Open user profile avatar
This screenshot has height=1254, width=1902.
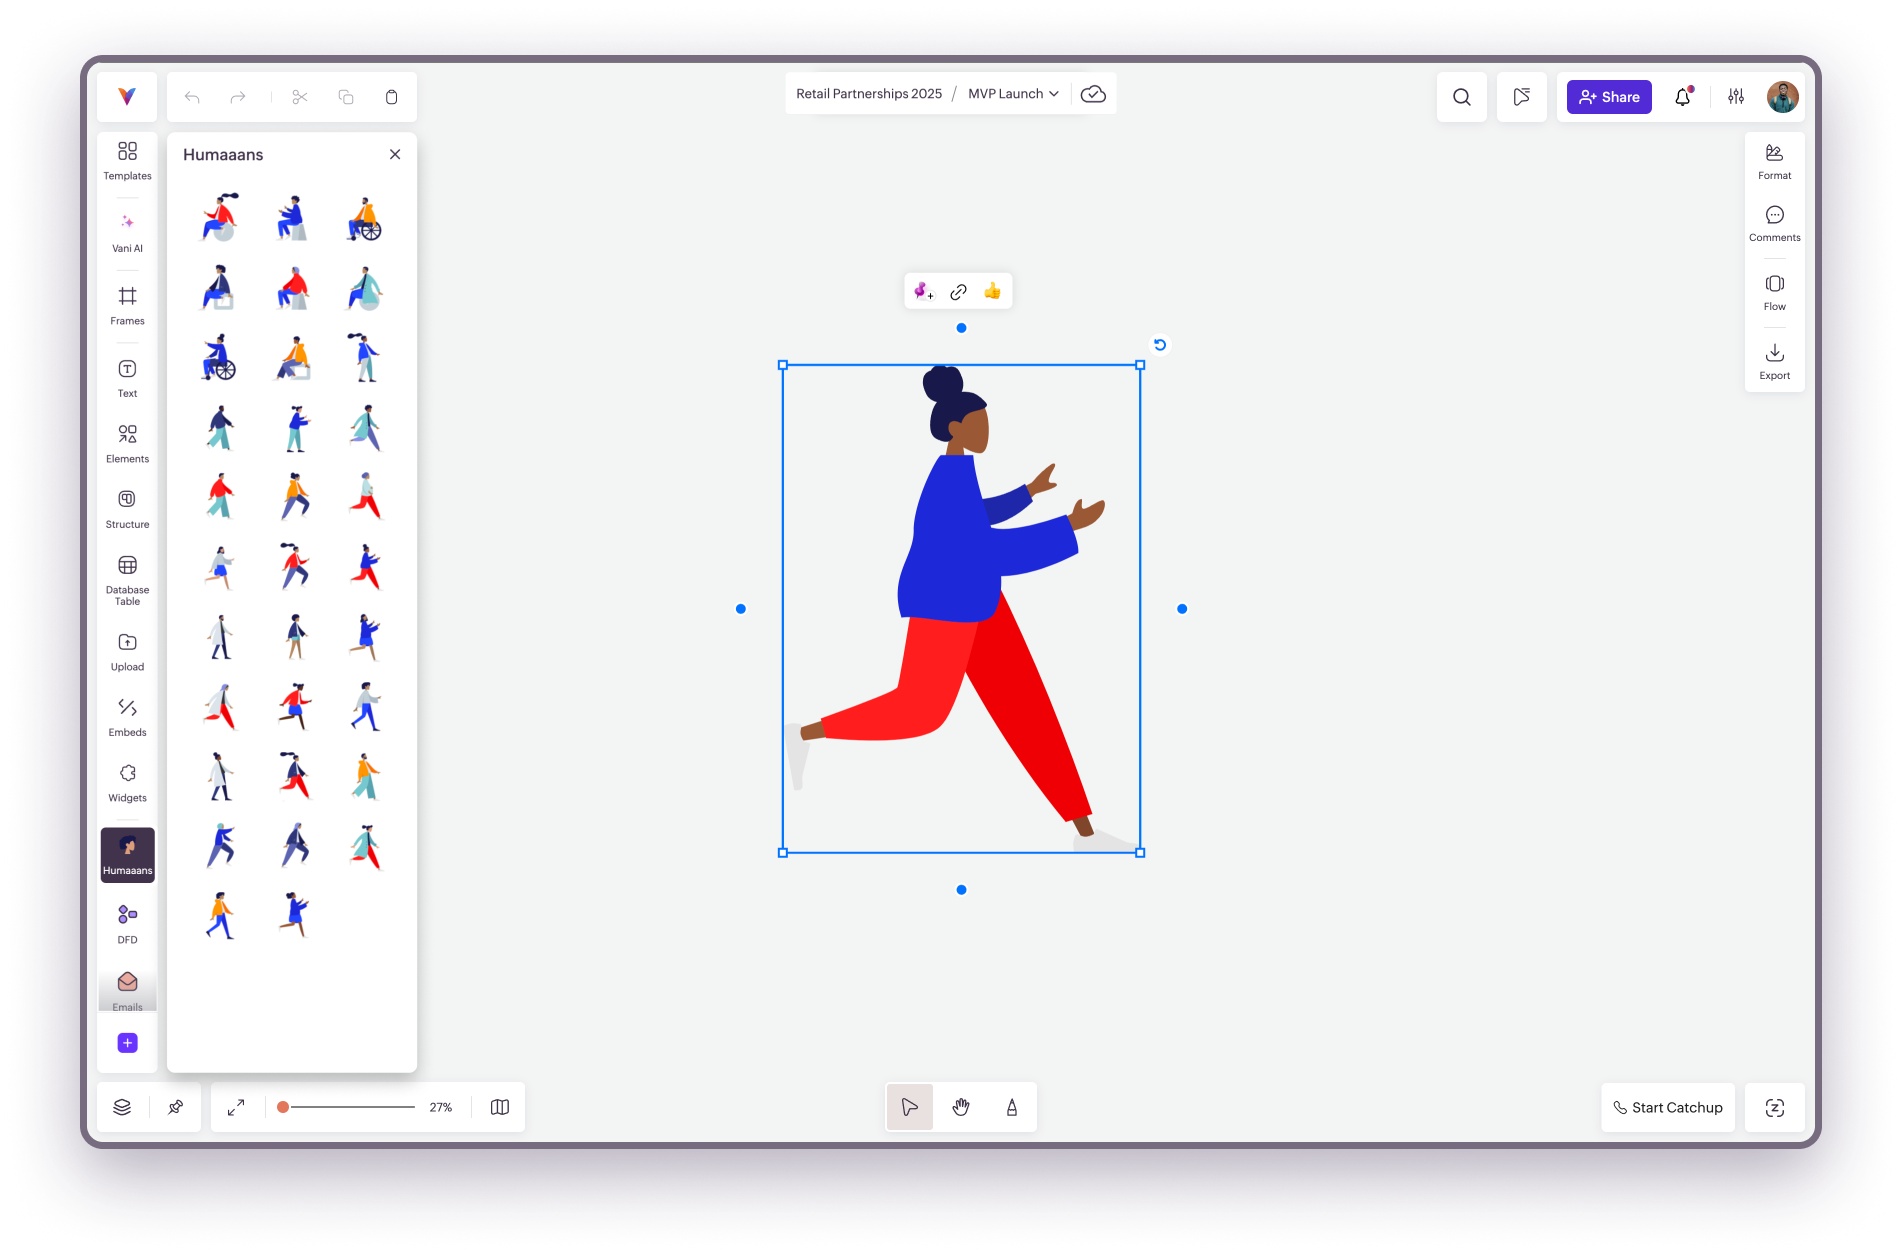tap(1782, 97)
